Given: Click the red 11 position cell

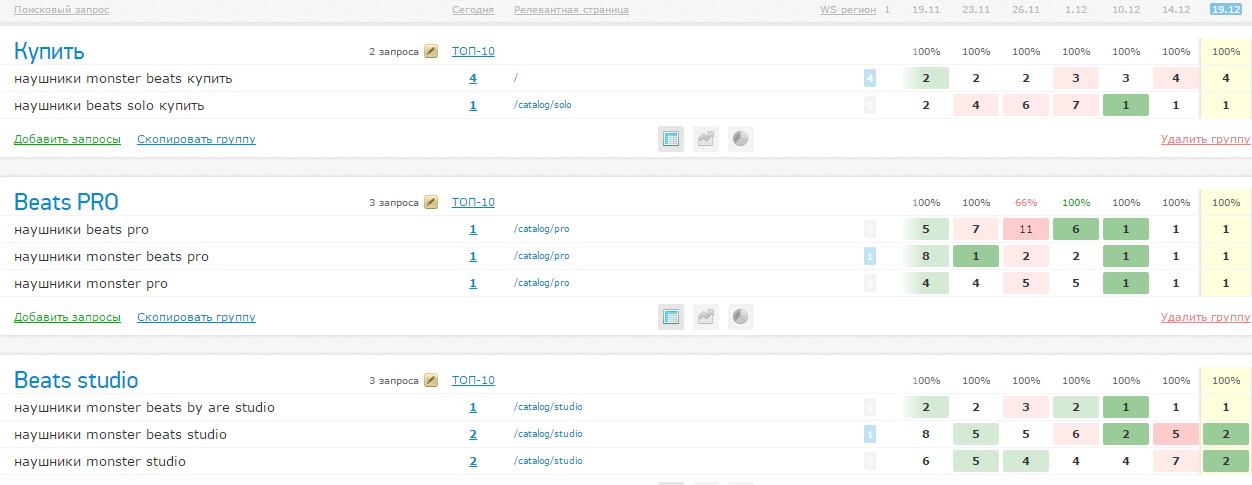Looking at the screenshot, I should (x=1026, y=229).
